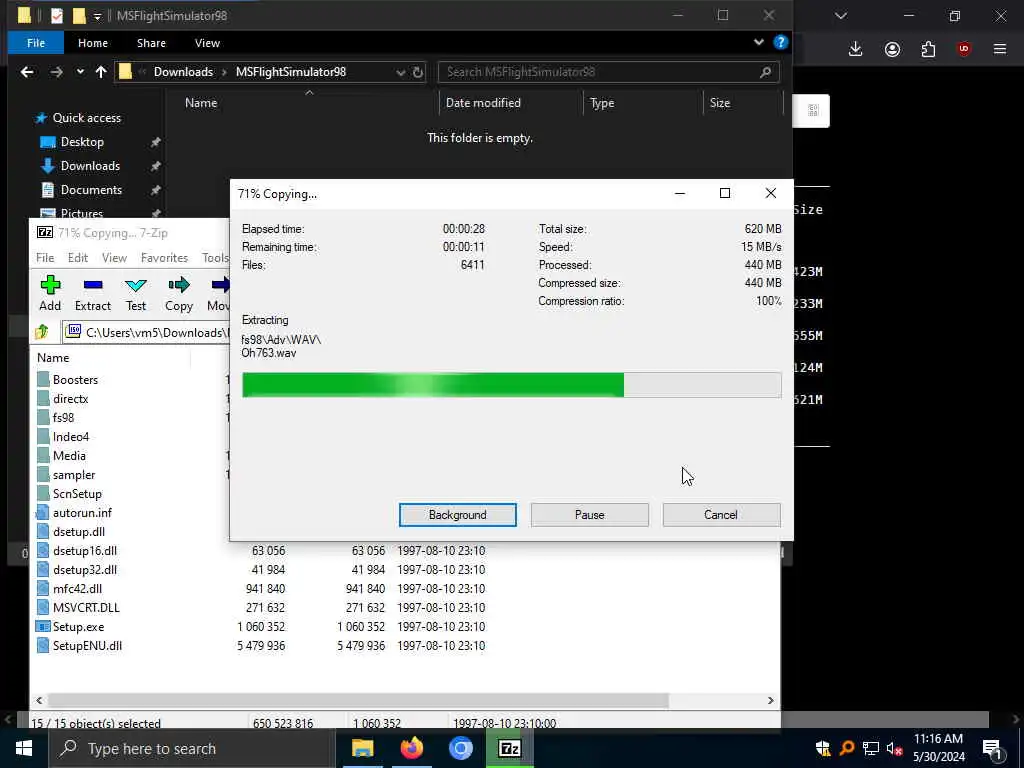Select MSVCRT.DLL in 7-Zip list
Image resolution: width=1024 pixels, height=768 pixels.
[x=86, y=608]
